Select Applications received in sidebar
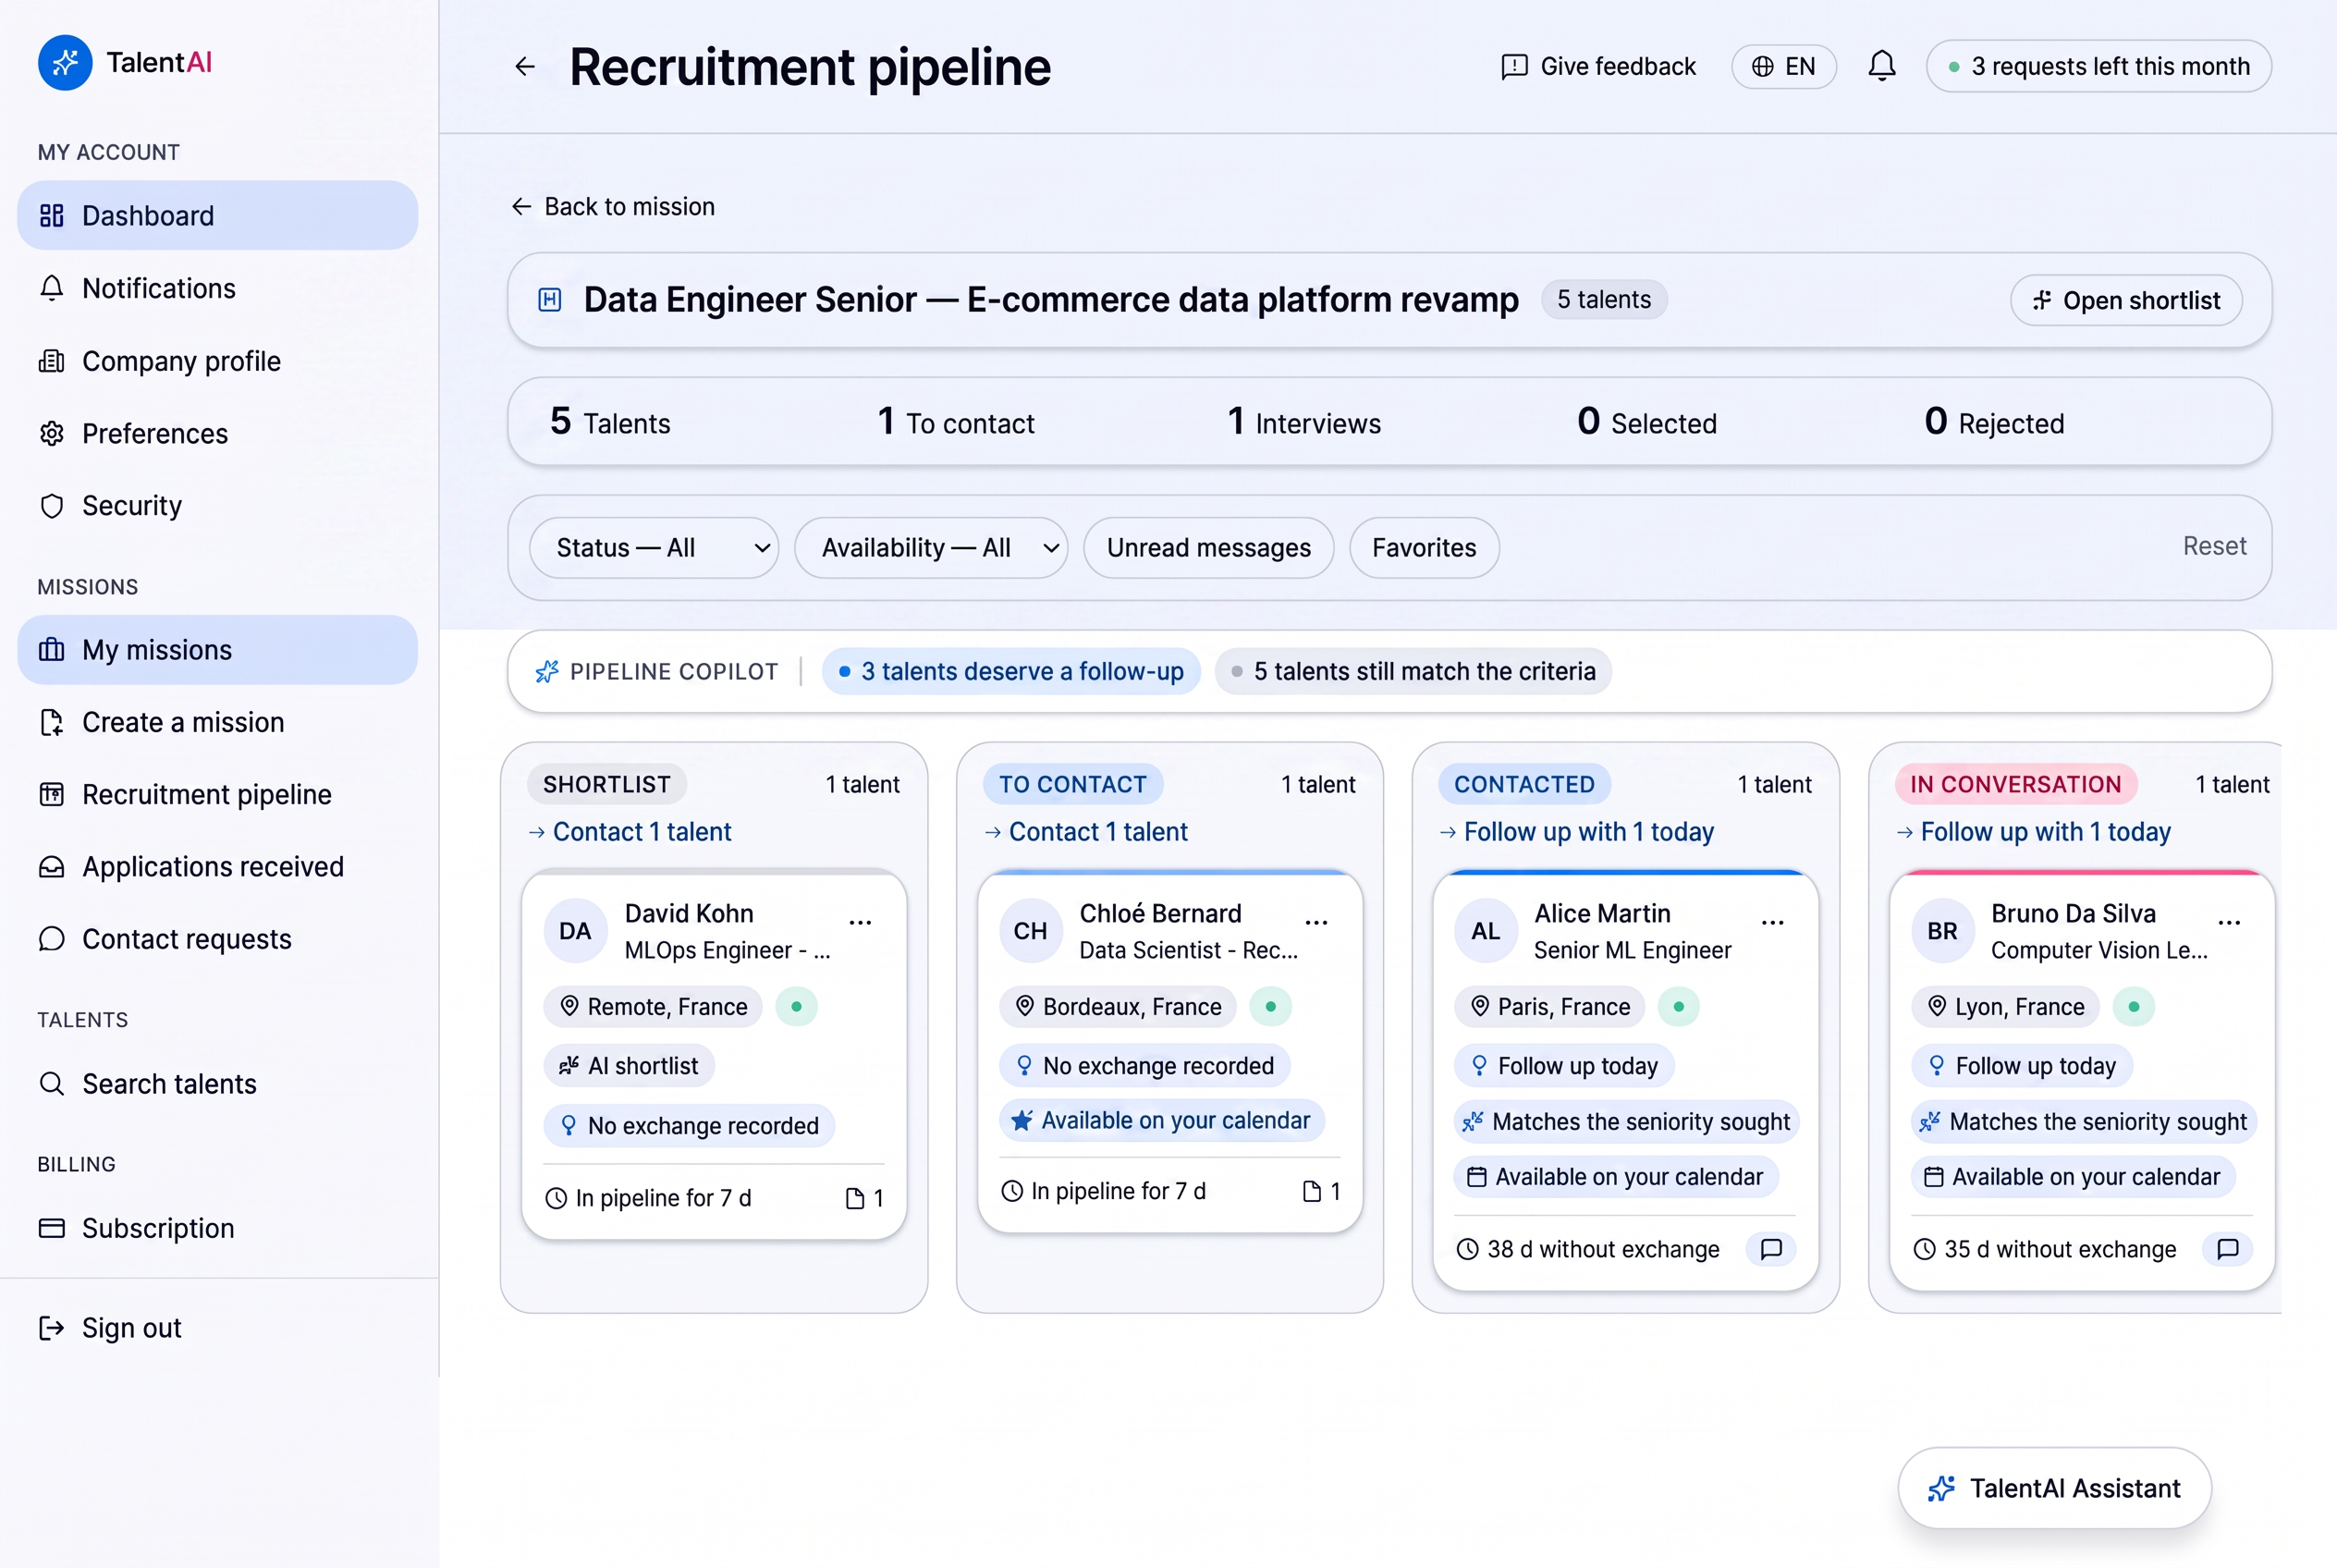The height and width of the screenshot is (1568, 2337). coord(218,867)
